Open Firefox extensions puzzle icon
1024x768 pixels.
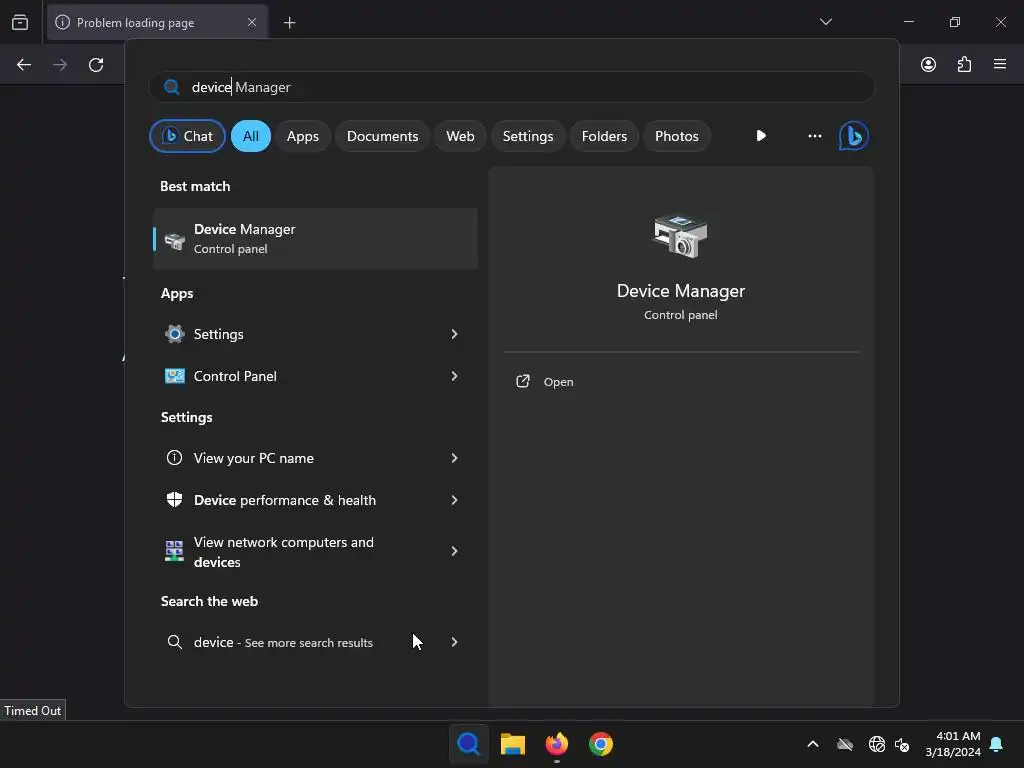coord(964,65)
